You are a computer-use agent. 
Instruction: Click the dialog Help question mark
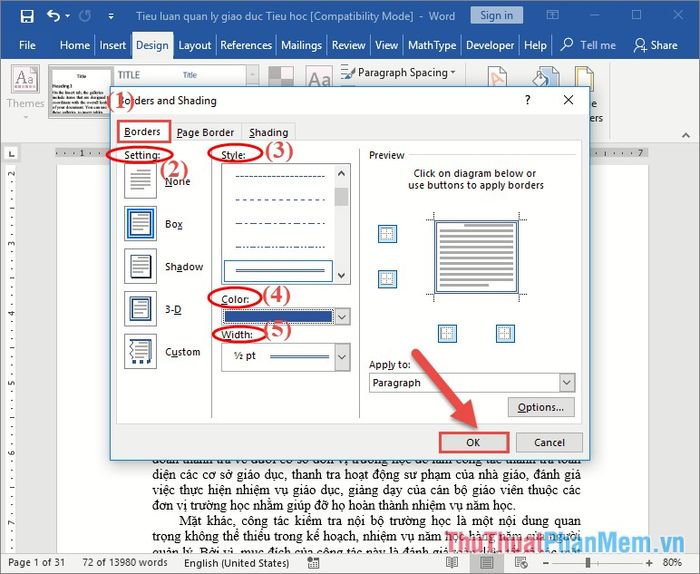click(x=528, y=100)
